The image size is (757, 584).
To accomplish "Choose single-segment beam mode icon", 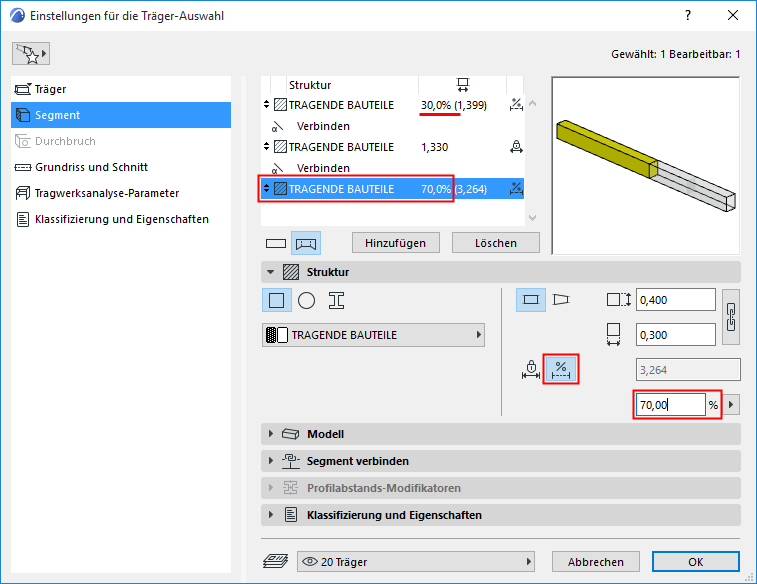I will [x=276, y=243].
